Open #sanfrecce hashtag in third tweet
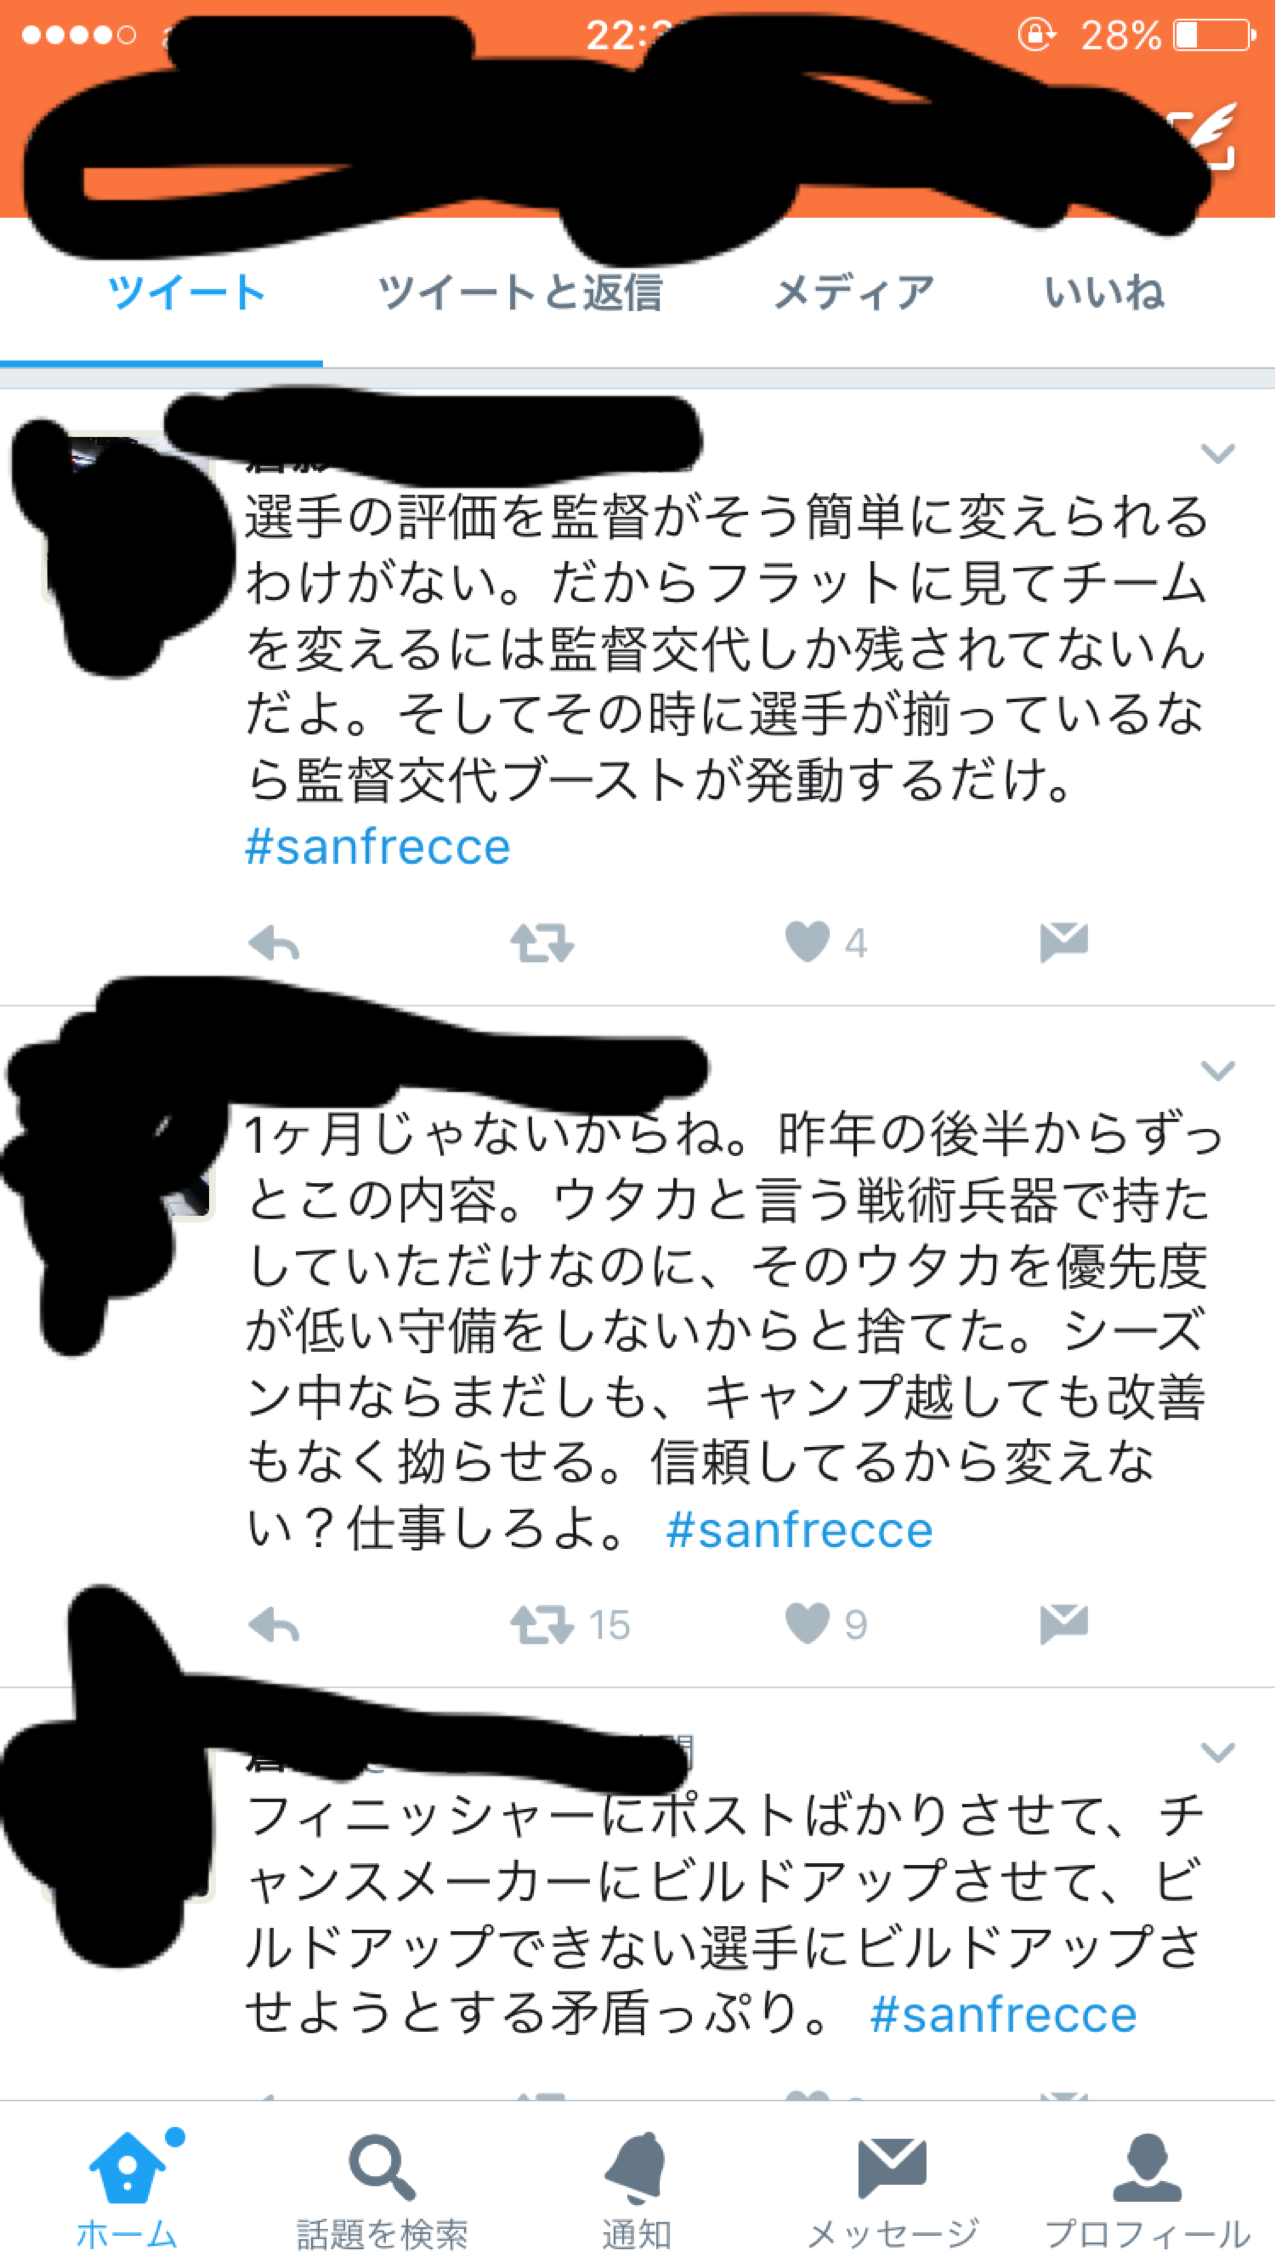 pyautogui.click(x=1004, y=2014)
